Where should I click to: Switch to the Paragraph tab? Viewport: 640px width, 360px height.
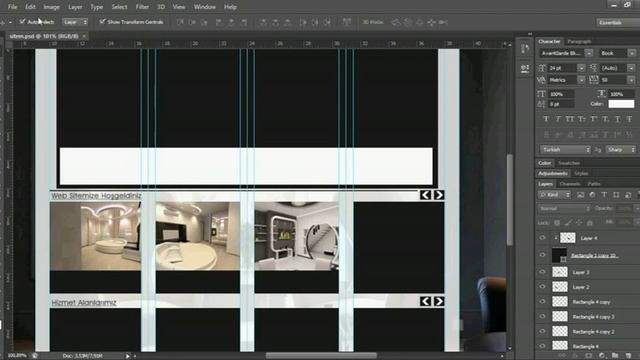click(x=579, y=41)
